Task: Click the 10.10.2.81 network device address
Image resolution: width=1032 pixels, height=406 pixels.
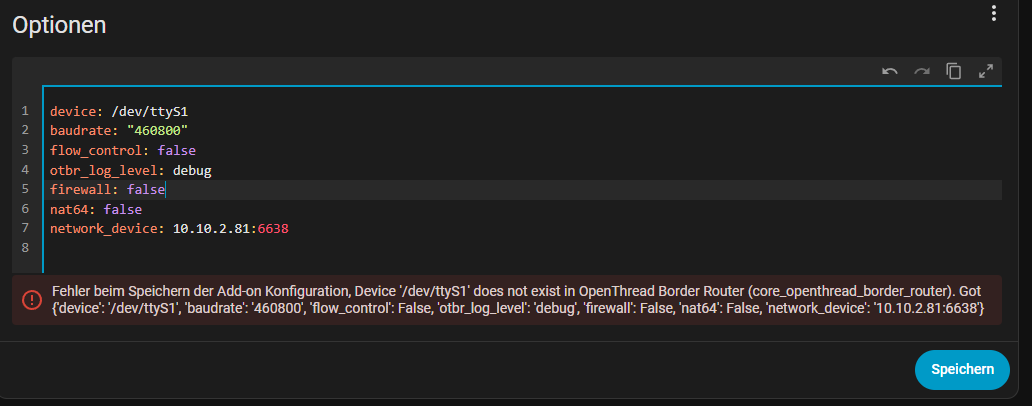Action: point(211,229)
